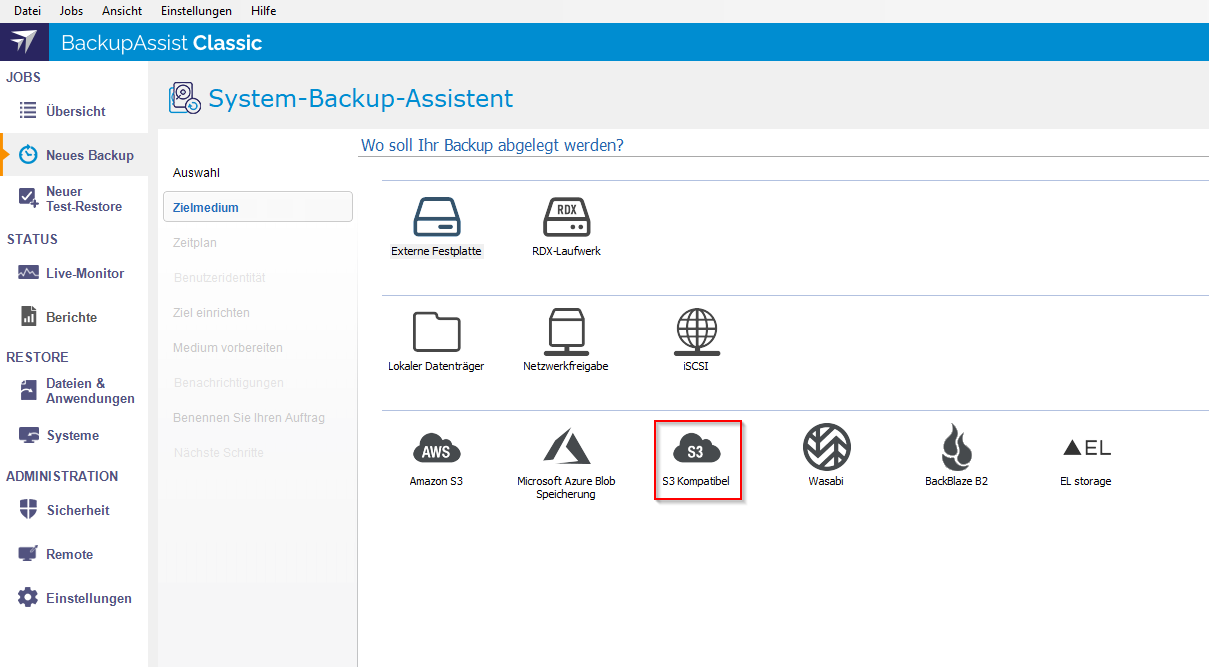Go to the Übersicht jobs page
The image size is (1209, 667).
[x=74, y=111]
